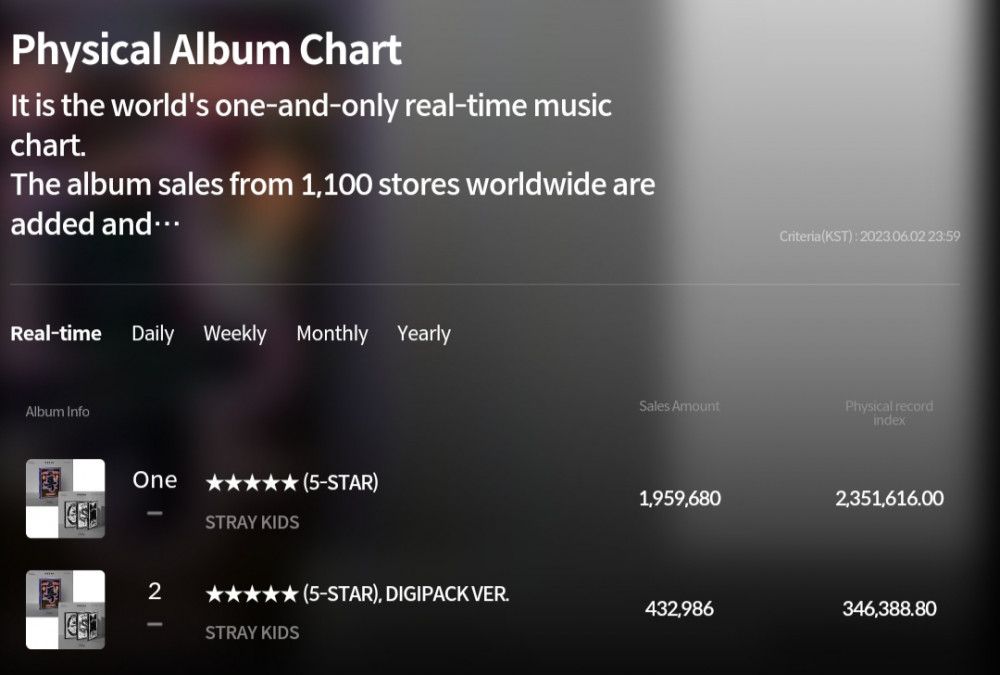Open the DIGIPACK VER. album cover thumbnail
1000x675 pixels.
point(65,610)
